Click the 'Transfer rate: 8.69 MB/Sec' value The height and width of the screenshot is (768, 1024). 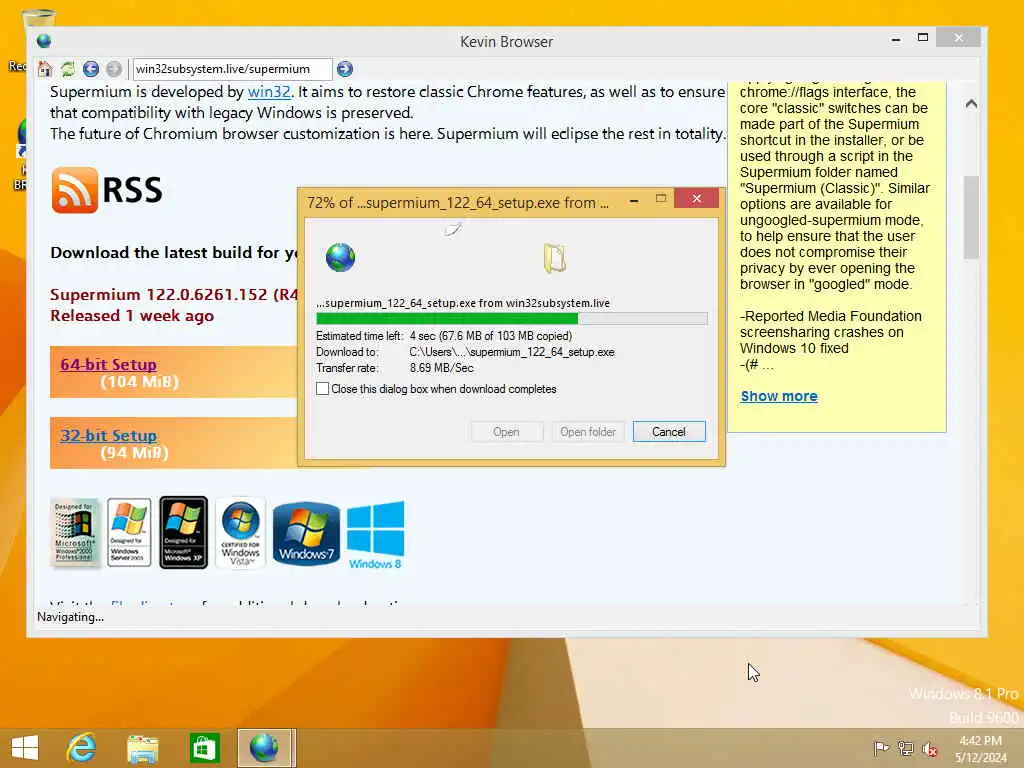click(441, 368)
